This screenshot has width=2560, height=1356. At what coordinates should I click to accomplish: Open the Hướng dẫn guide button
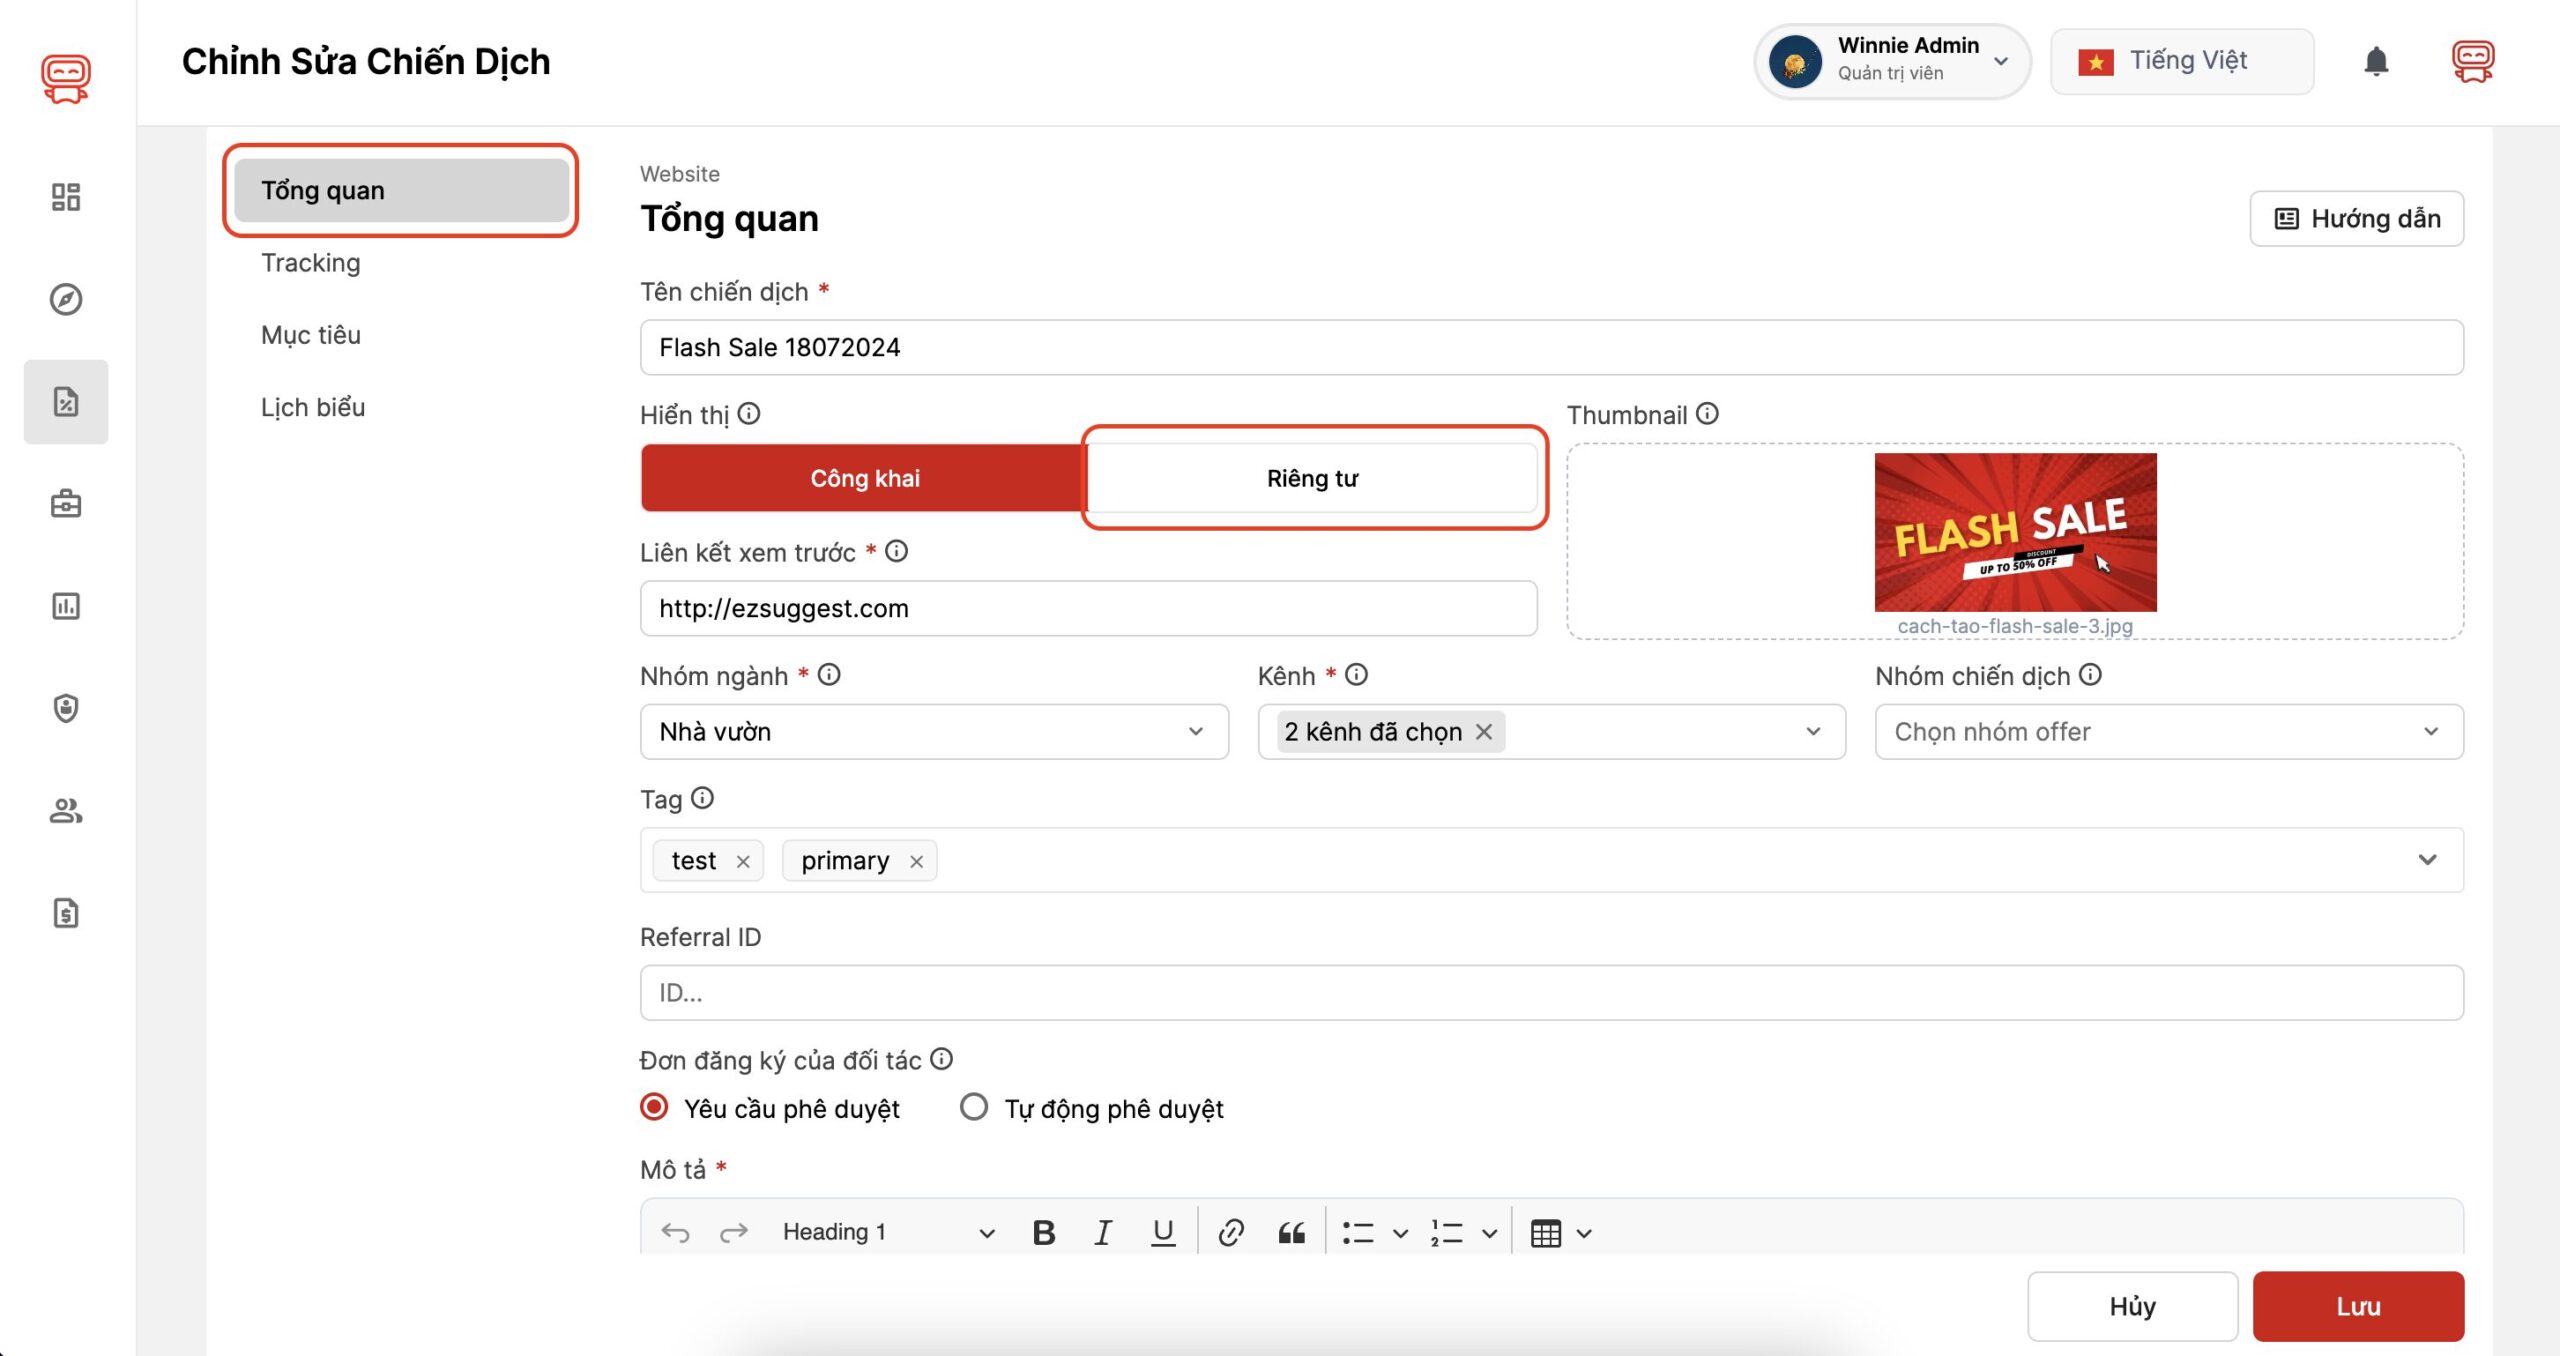point(2356,219)
